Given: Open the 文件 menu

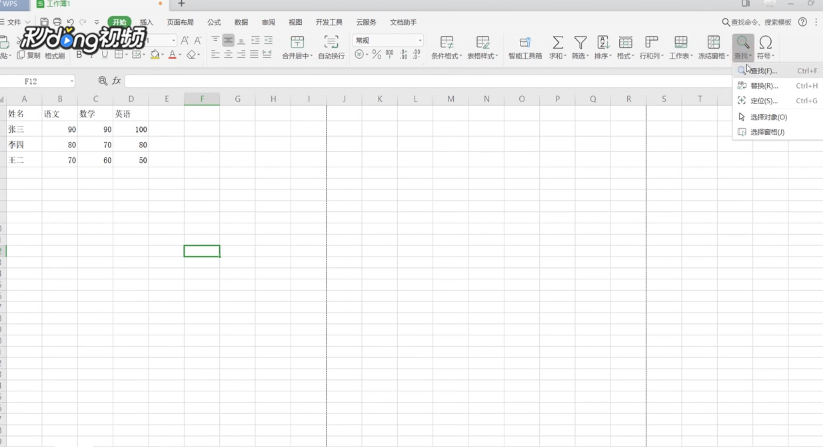Looking at the screenshot, I should [x=14, y=22].
